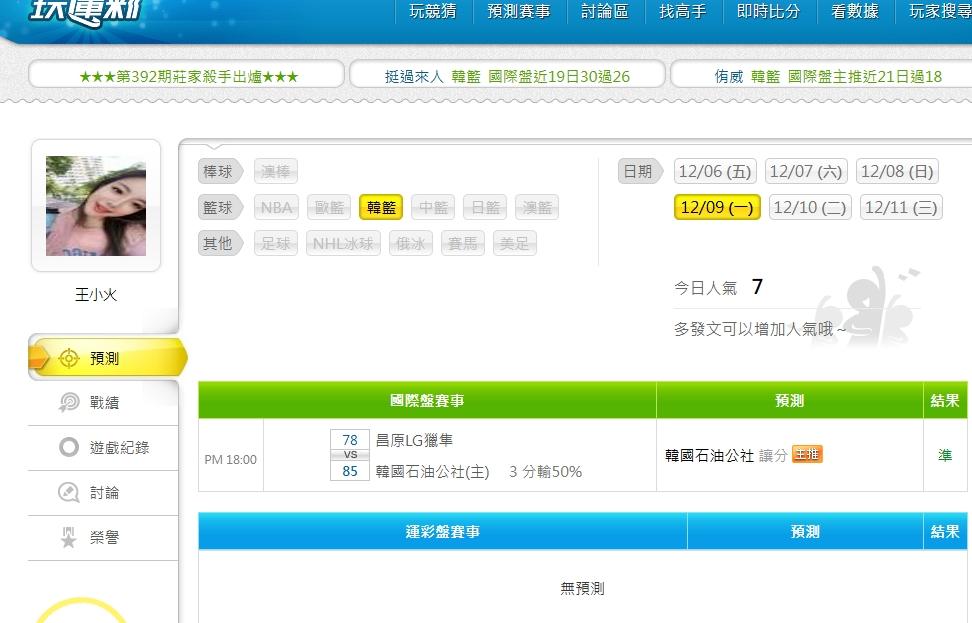972x623 pixels.
Task: Open 預測賽事 in top navigation
Action: click(x=519, y=11)
